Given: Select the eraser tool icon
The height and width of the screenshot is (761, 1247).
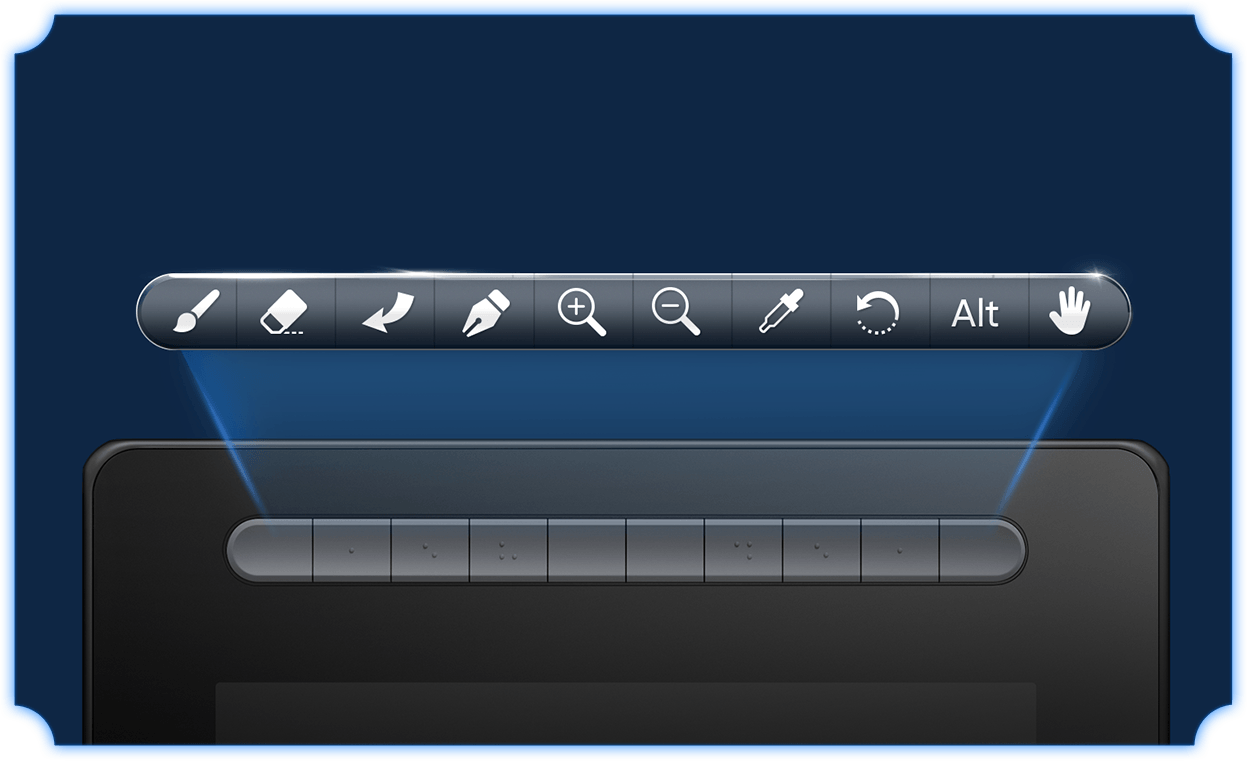Looking at the screenshot, I should [x=284, y=313].
